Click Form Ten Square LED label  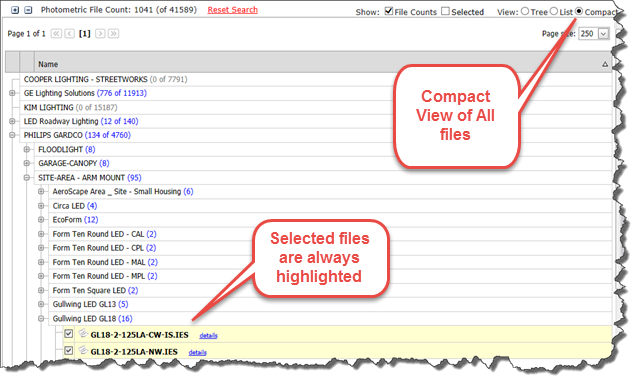click(89, 290)
